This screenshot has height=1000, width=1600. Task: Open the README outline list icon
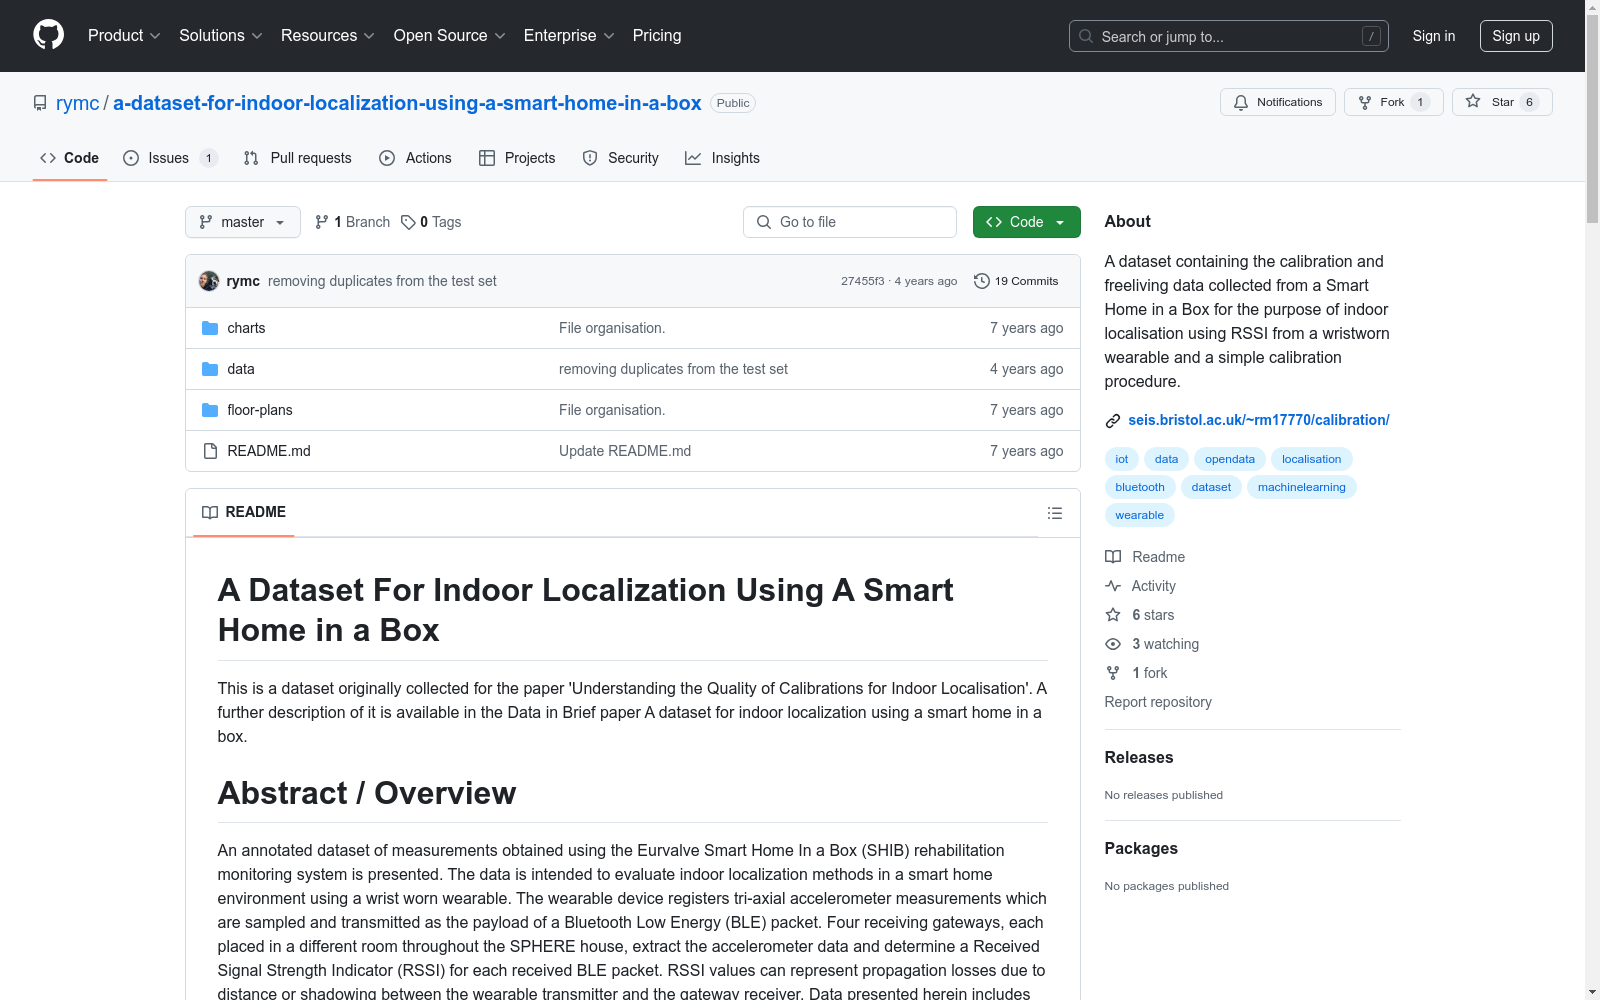[1054, 513]
